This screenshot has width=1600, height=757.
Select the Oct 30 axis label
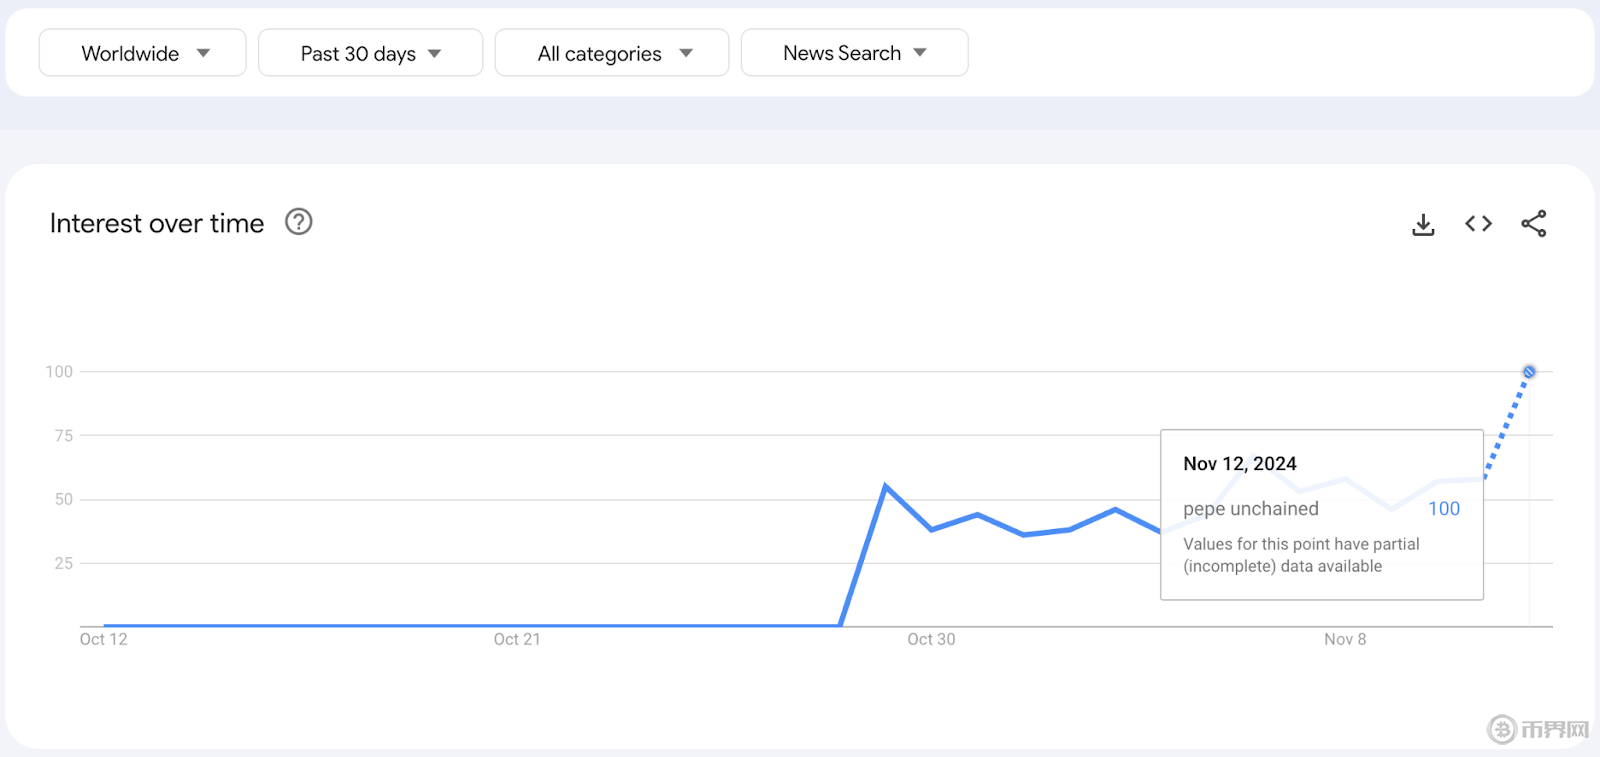931,639
